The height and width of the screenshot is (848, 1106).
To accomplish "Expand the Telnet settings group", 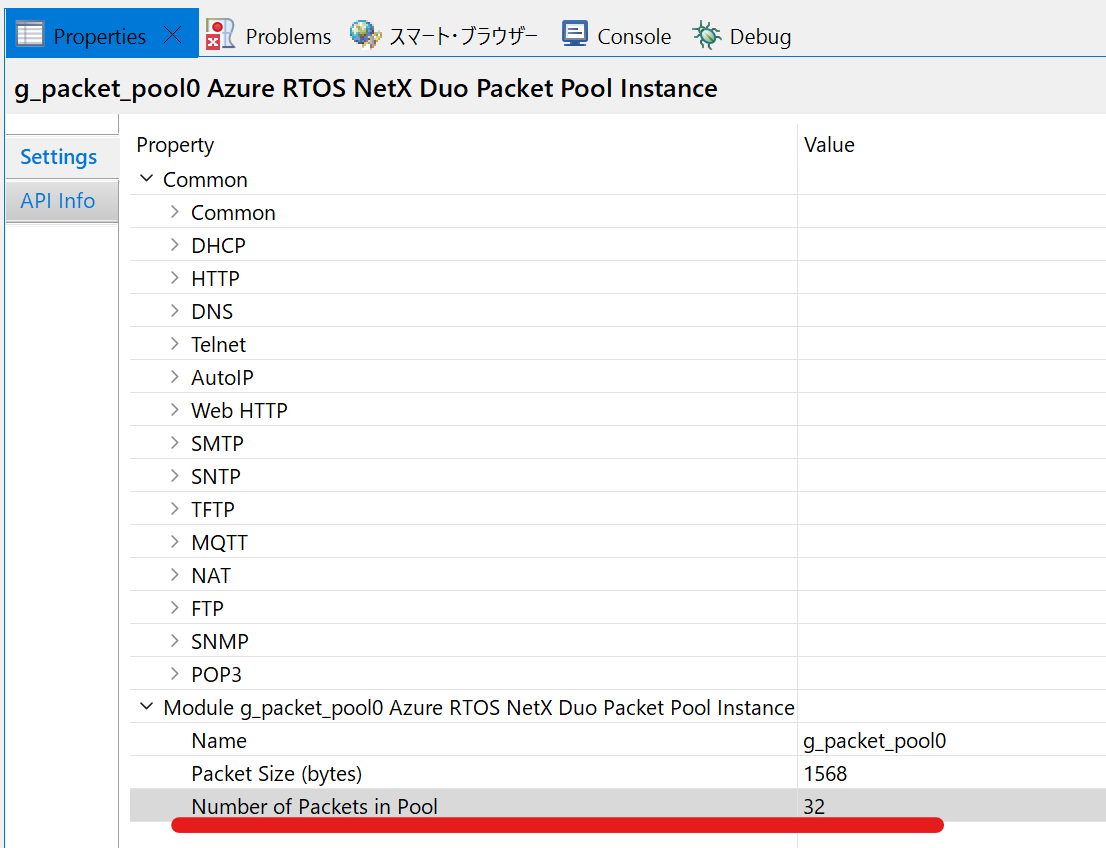I will [x=174, y=344].
